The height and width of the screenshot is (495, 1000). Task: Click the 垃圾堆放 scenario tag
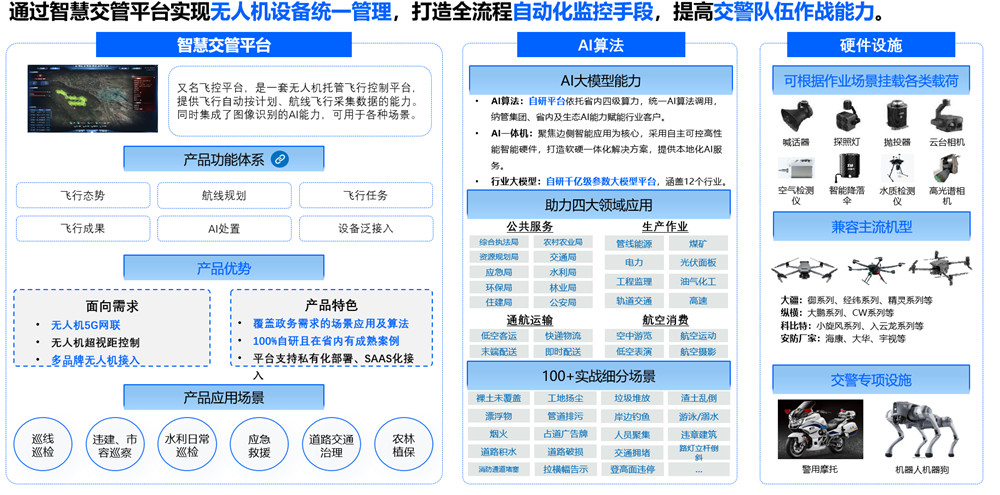[x=632, y=398]
